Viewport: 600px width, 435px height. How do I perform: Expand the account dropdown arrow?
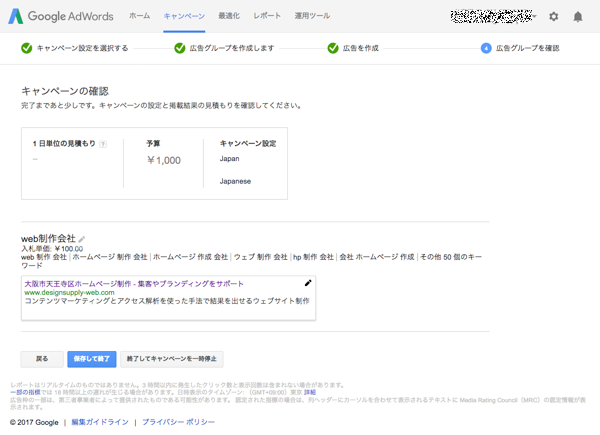(x=535, y=16)
